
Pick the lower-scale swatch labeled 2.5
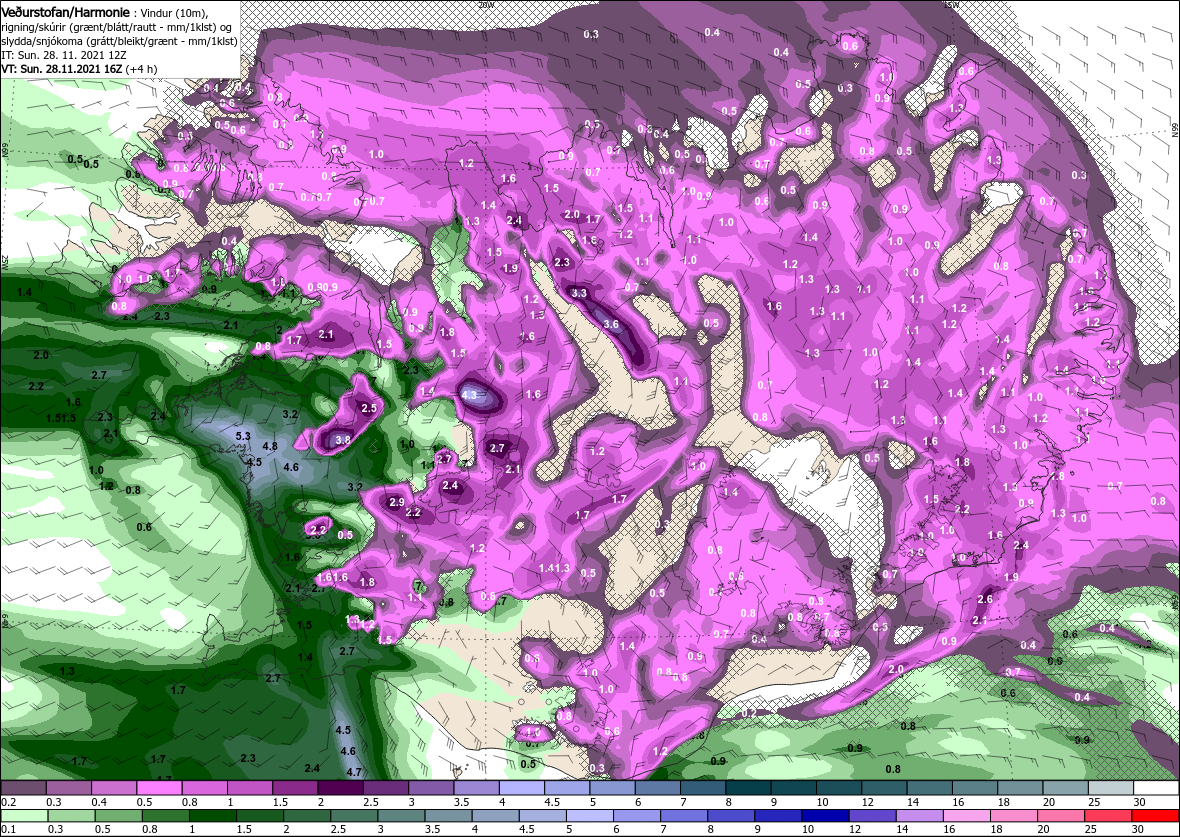pos(354,816)
